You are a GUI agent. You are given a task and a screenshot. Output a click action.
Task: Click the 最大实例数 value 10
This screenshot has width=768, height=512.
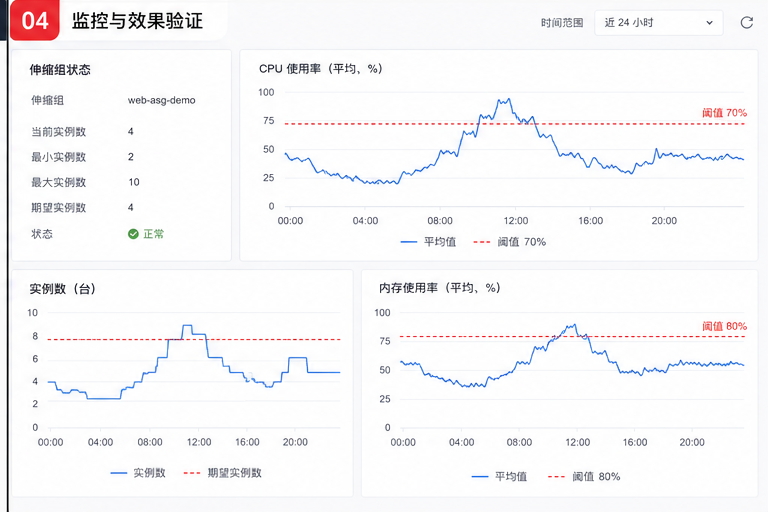134,182
